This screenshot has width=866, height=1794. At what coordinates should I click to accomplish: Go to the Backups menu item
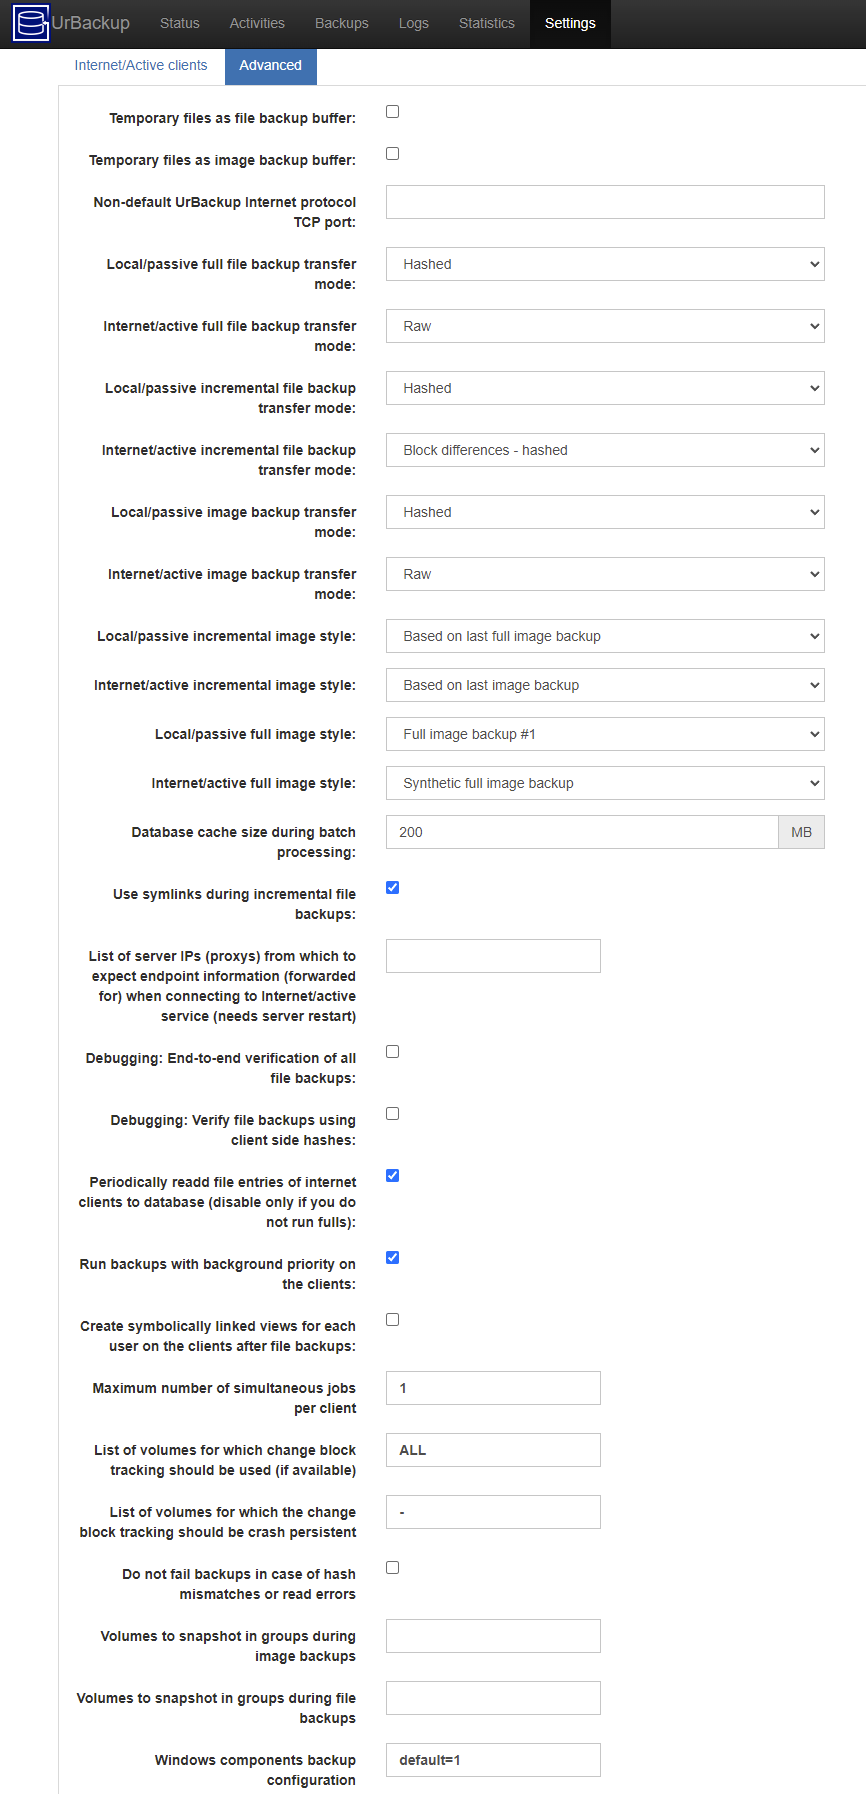(342, 23)
